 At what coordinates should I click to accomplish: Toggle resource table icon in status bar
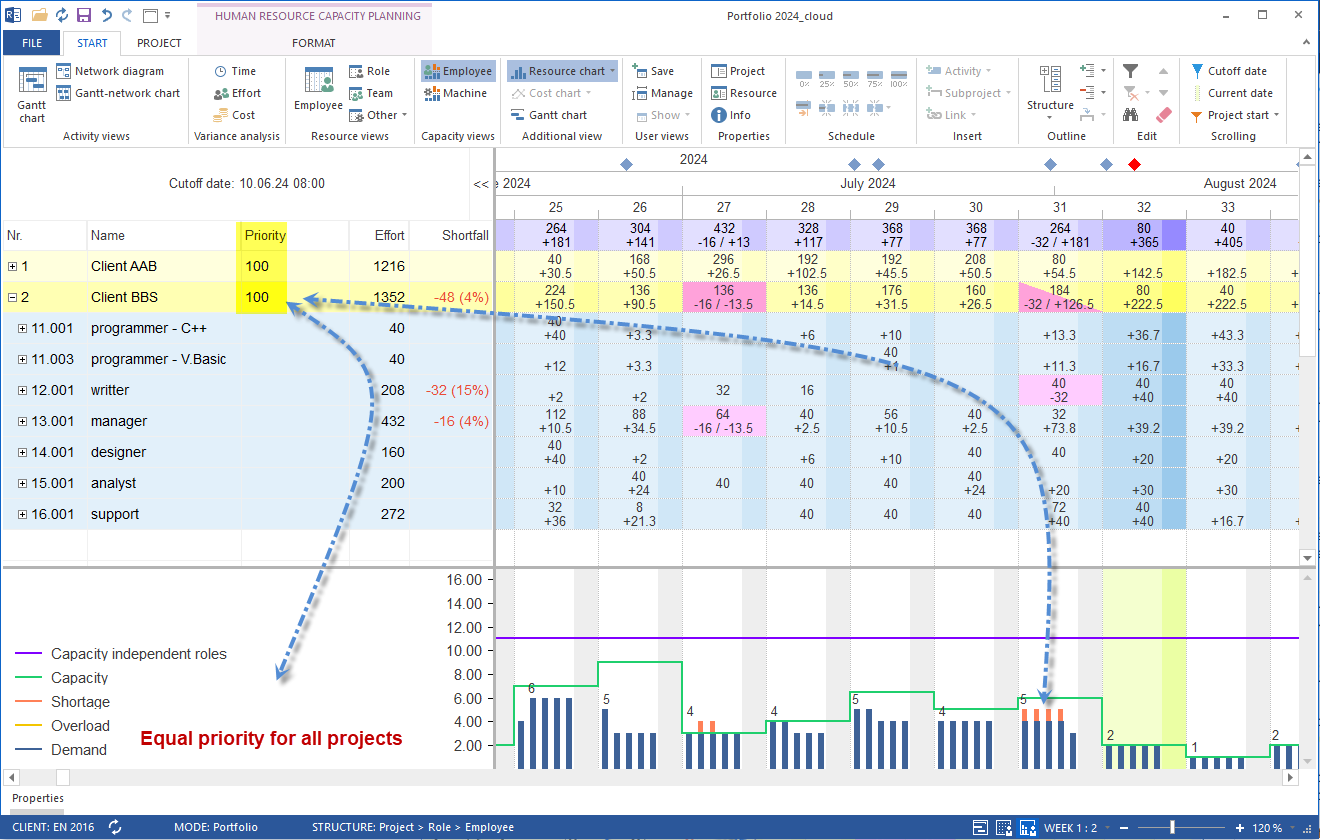coord(1005,828)
